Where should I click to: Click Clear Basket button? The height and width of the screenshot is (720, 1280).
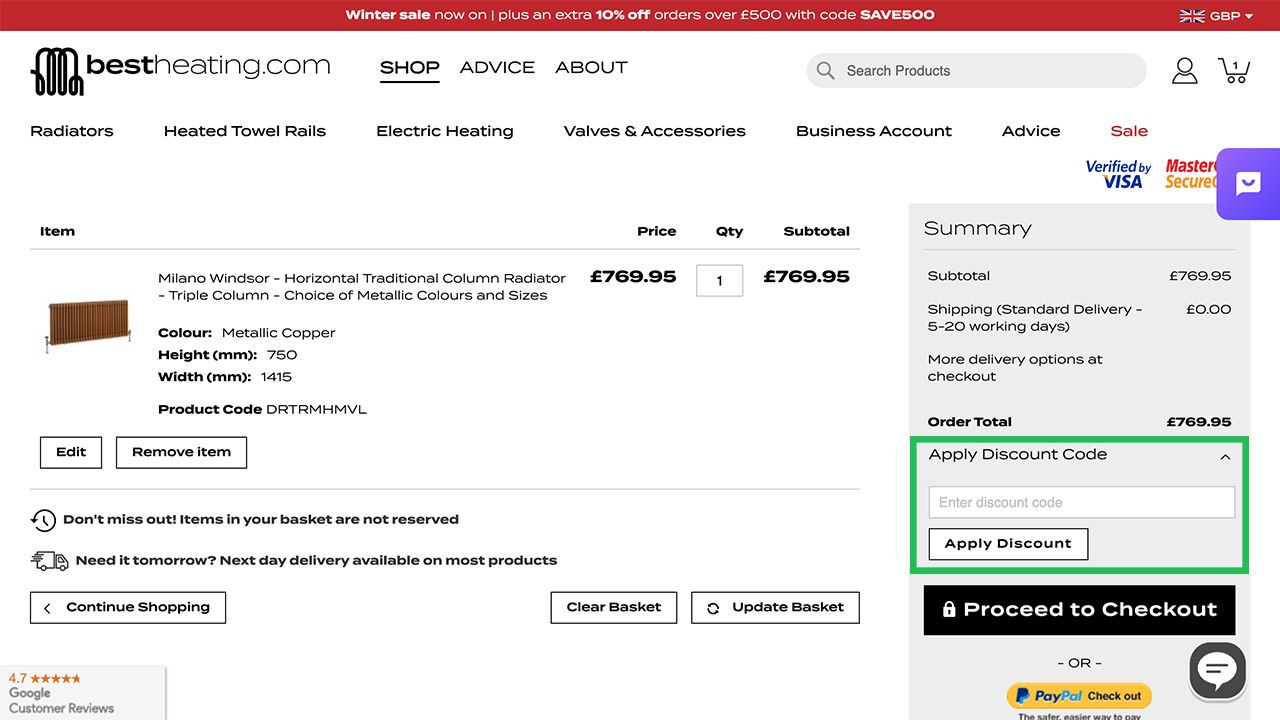pos(614,607)
